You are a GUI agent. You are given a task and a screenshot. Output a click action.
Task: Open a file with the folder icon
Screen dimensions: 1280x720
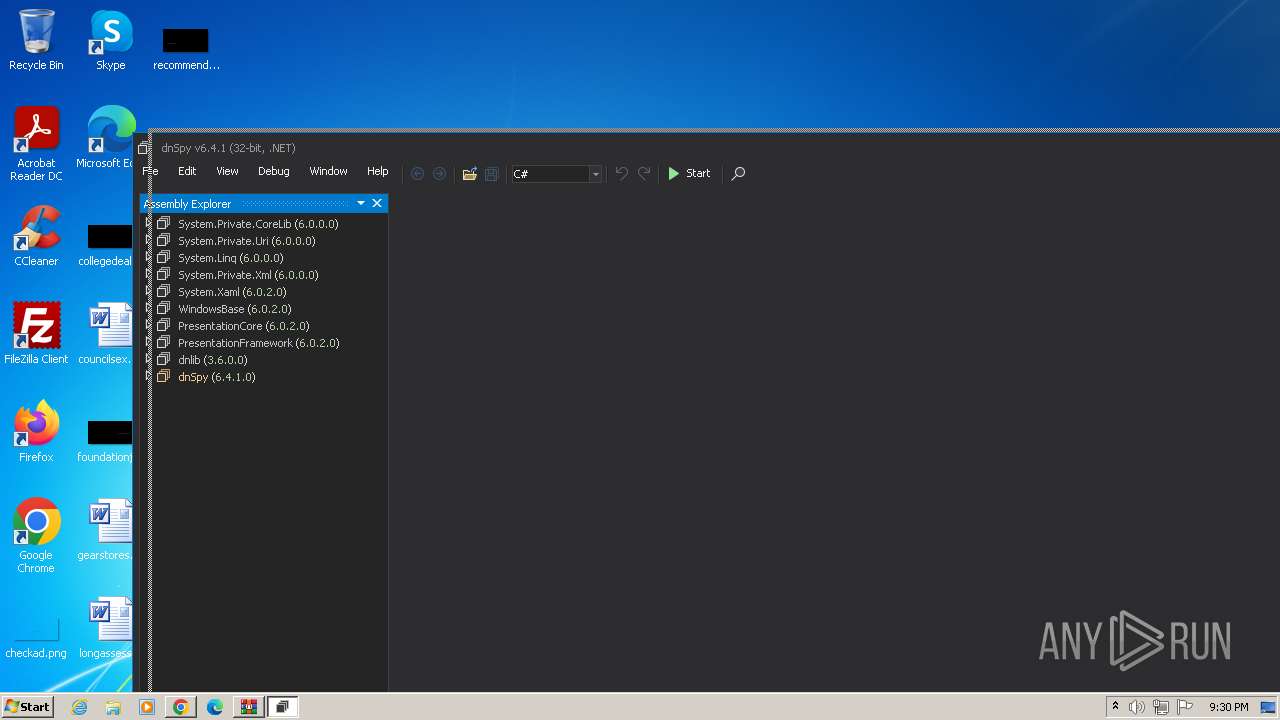469,173
